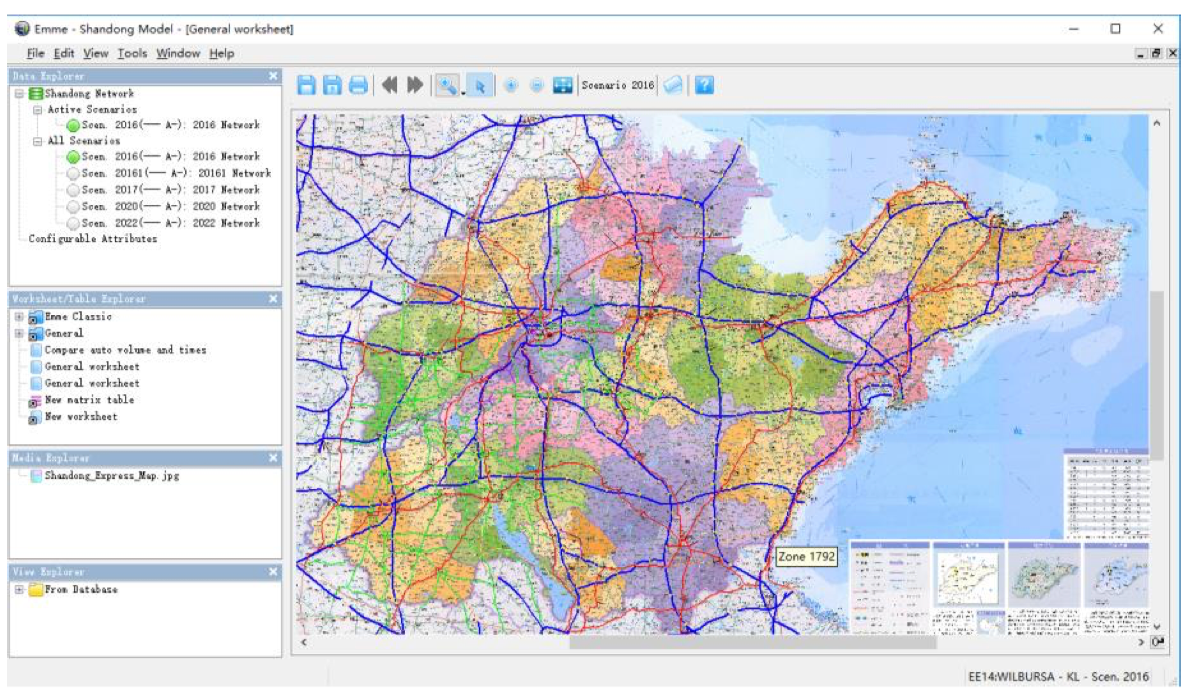The width and height of the screenshot is (1182, 694).
Task: Select Shandong_Express_Map.jpg in Media Explorer
Action: click(x=112, y=476)
